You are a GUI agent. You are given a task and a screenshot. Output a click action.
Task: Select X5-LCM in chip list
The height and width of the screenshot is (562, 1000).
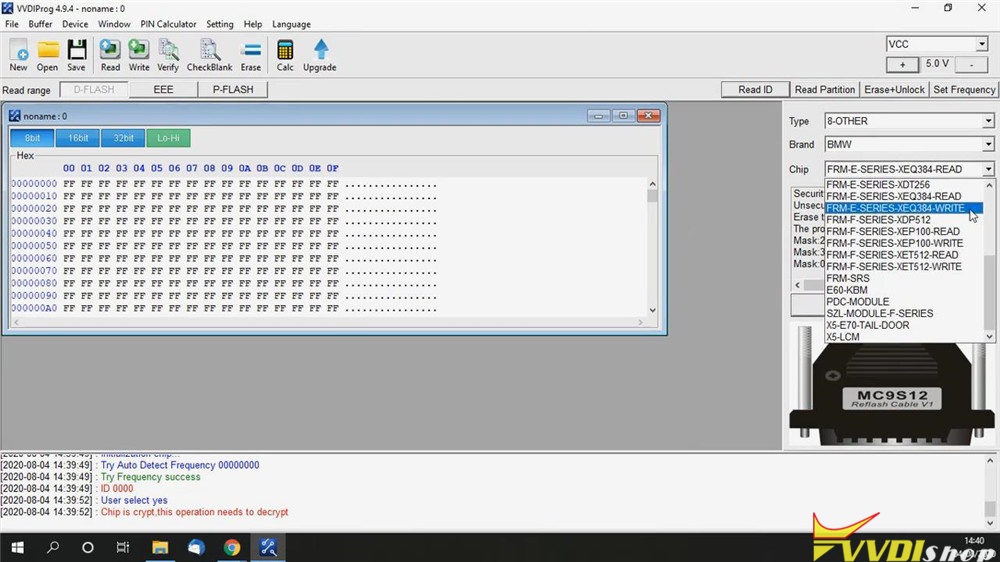pos(842,337)
